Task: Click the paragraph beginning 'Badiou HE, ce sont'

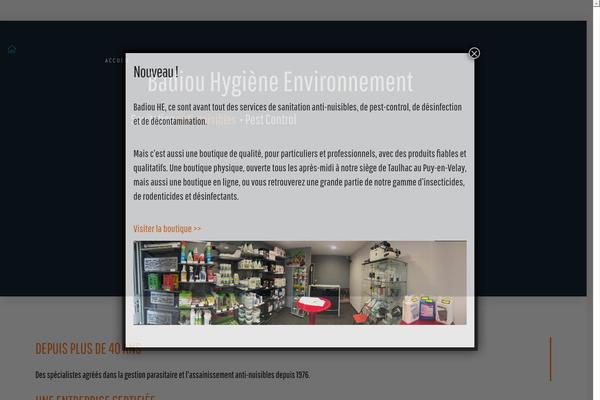Action: 298,114
